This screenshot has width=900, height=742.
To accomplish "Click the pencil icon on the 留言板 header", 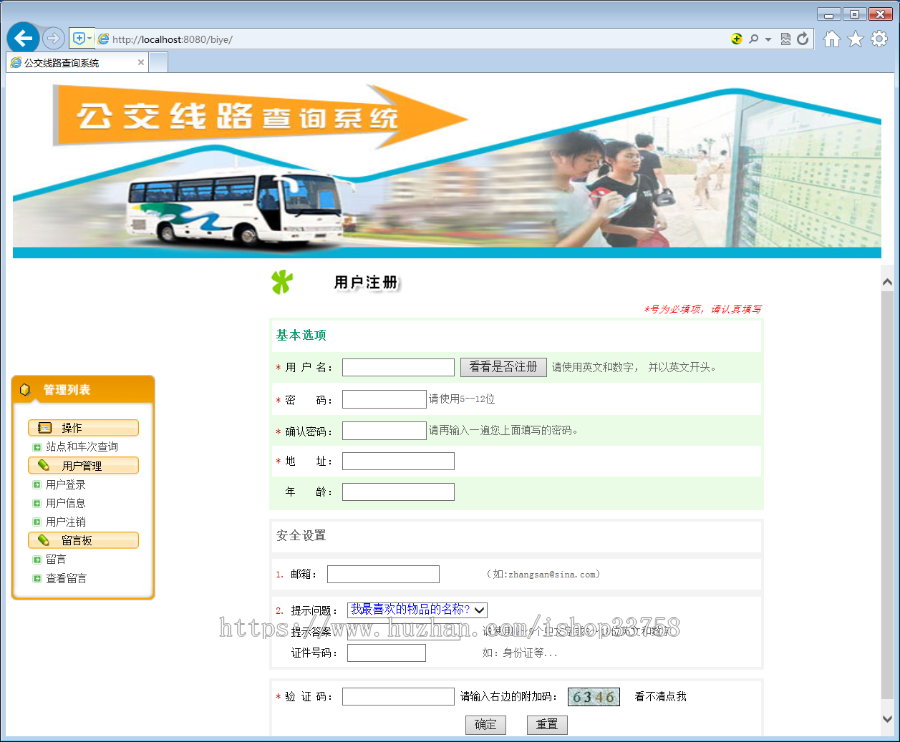I will point(43,540).
